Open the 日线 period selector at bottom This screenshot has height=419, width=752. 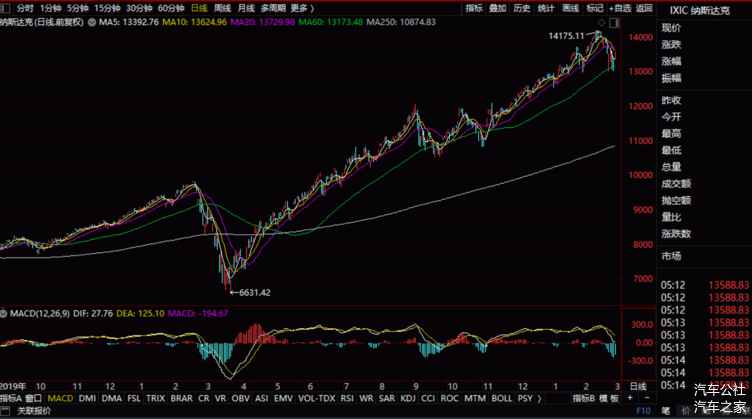[638, 386]
